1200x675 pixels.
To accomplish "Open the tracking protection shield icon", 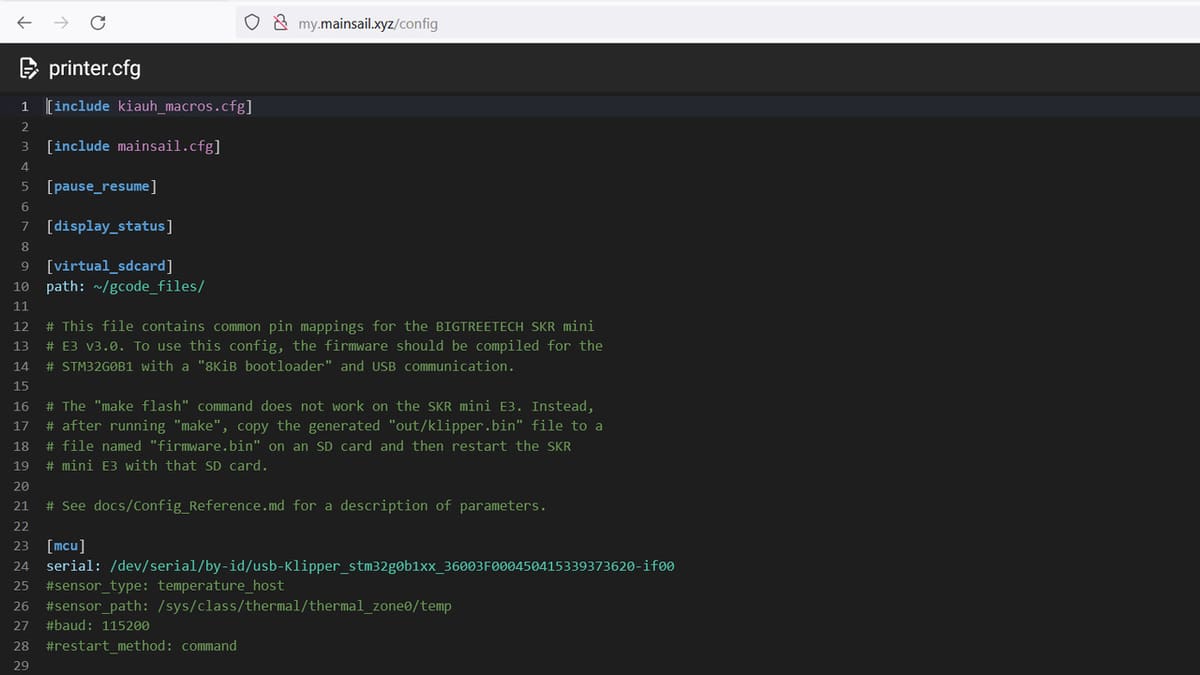I will pos(254,23).
